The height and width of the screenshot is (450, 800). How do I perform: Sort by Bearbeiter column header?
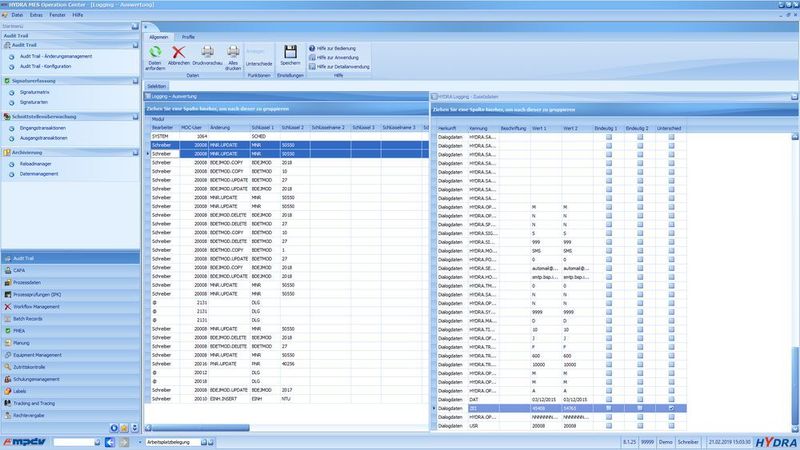[163, 128]
